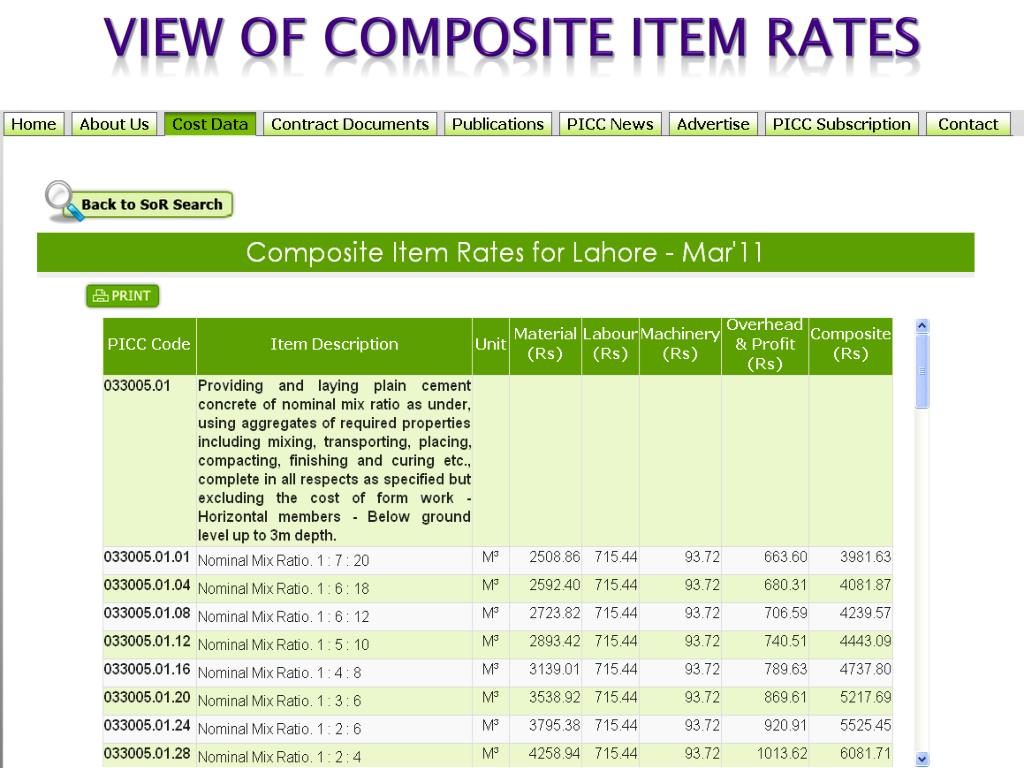Click material value 3538.92
Viewport: 1024px width, 768px height.
point(554,697)
